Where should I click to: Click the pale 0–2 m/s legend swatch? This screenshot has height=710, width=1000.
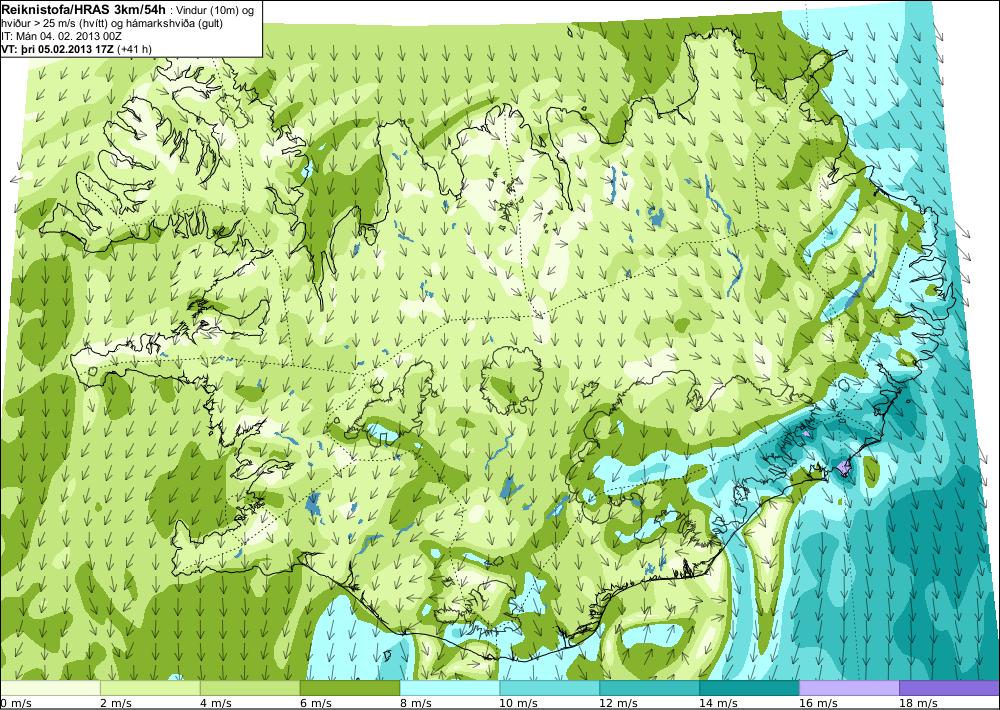50,688
